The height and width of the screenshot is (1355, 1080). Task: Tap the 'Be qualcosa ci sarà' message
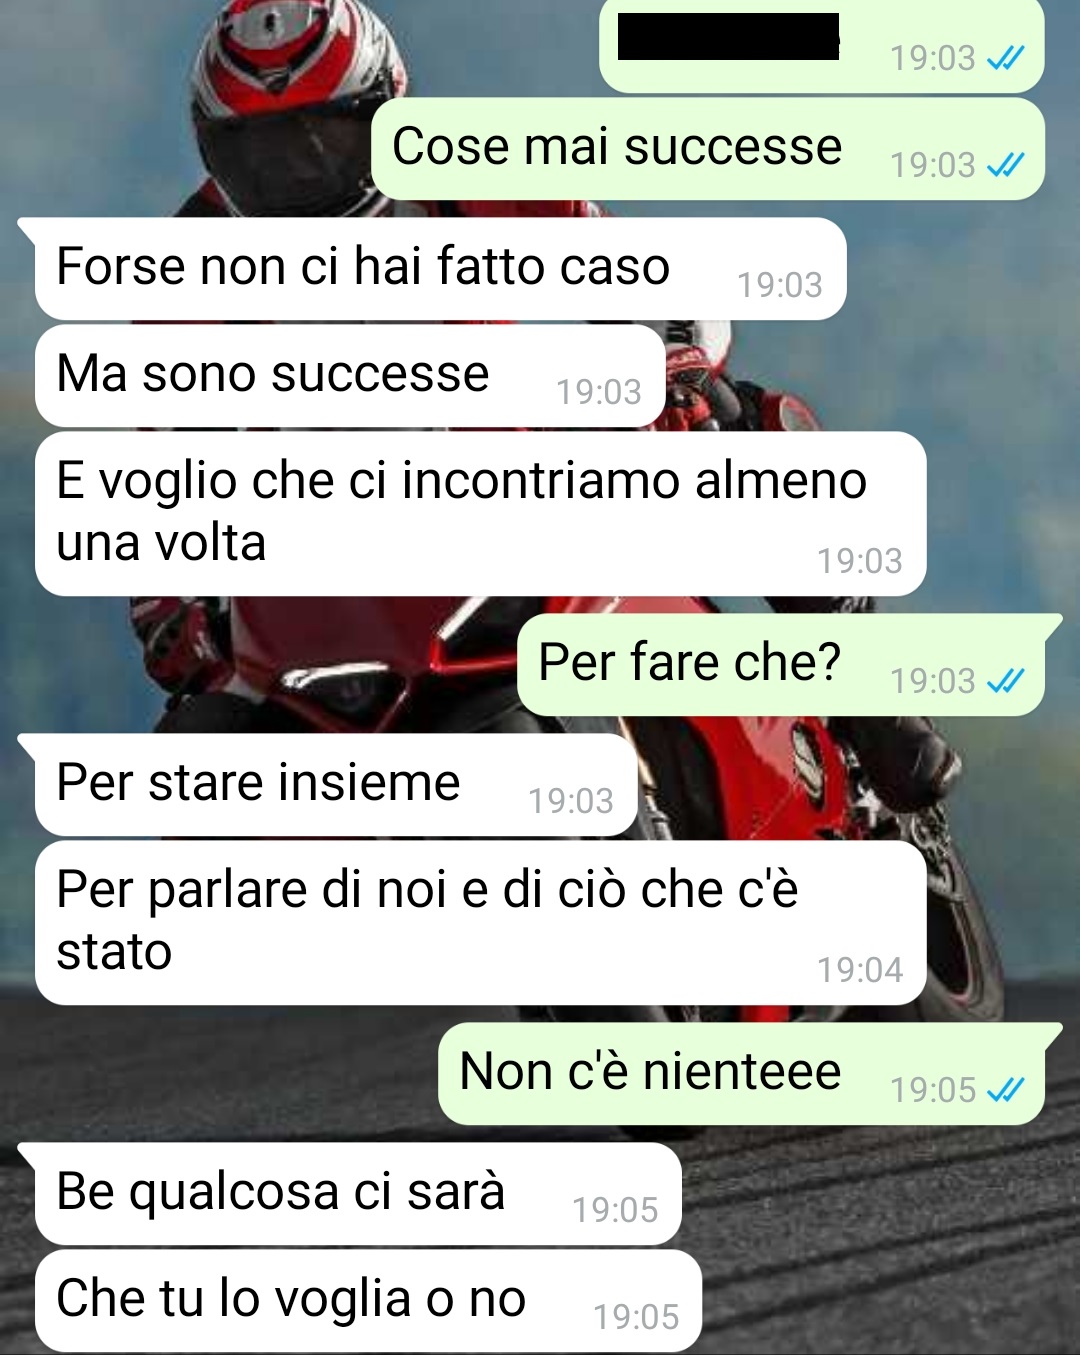[358, 1194]
